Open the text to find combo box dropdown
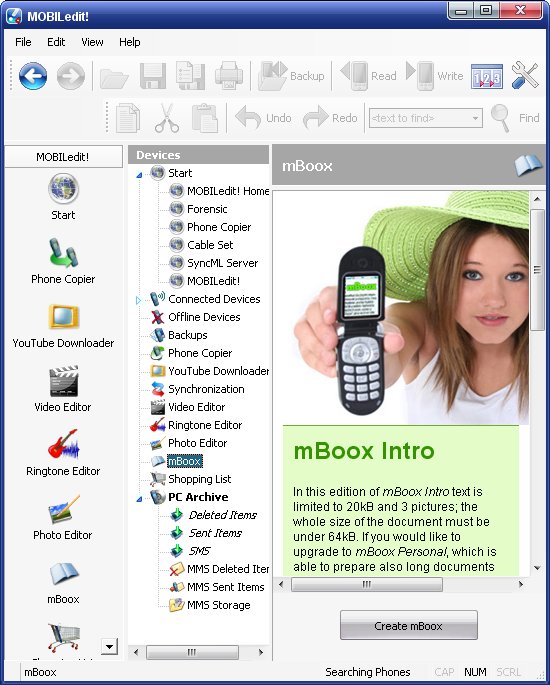Image resolution: width=550 pixels, height=685 pixels. (475, 118)
